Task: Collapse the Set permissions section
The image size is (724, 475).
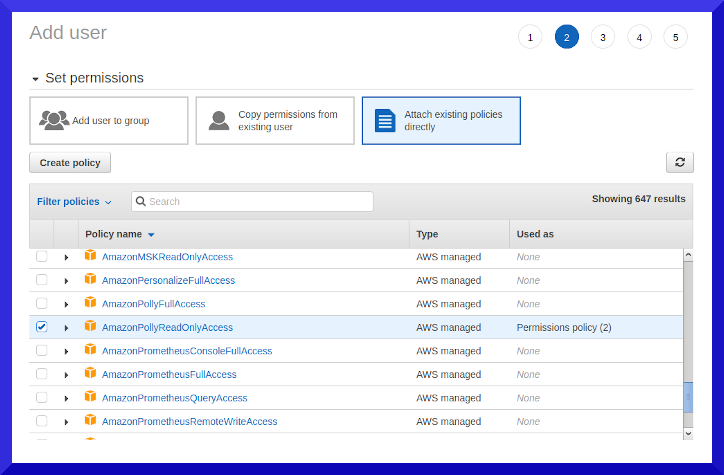Action: 35,79
